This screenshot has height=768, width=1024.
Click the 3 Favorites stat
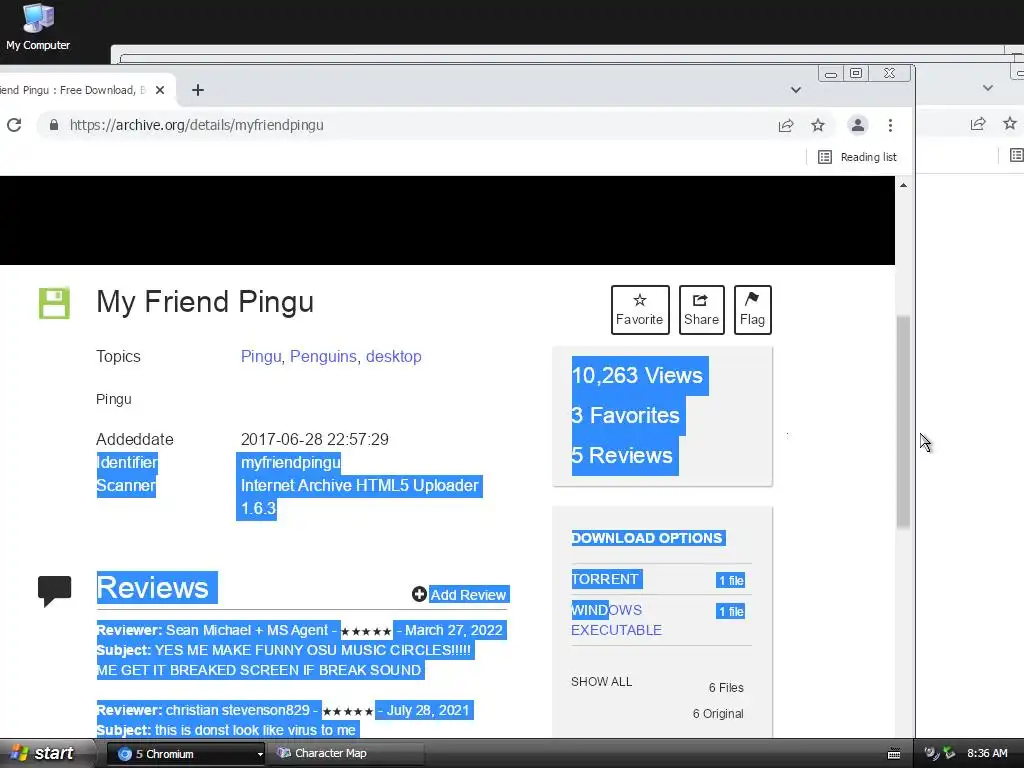click(626, 415)
